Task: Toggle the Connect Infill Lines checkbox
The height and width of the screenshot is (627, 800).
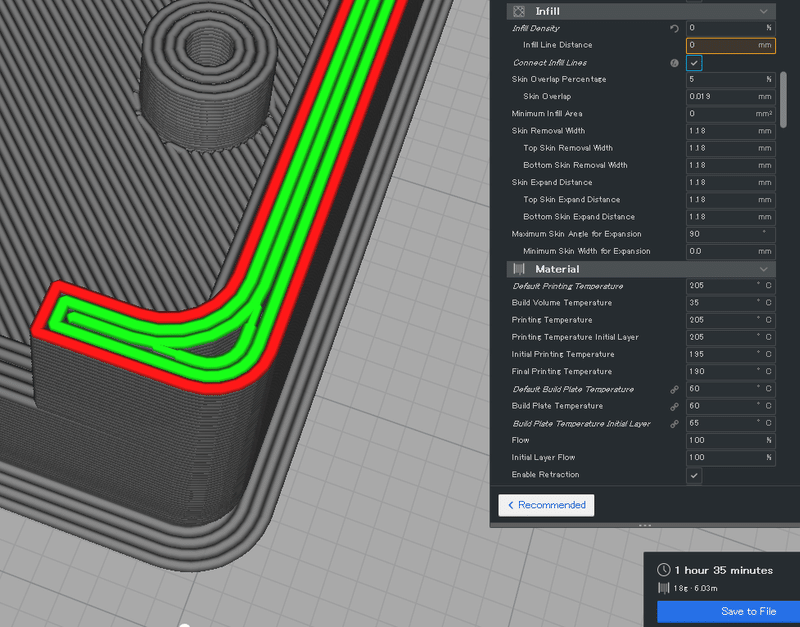Action: coord(694,63)
